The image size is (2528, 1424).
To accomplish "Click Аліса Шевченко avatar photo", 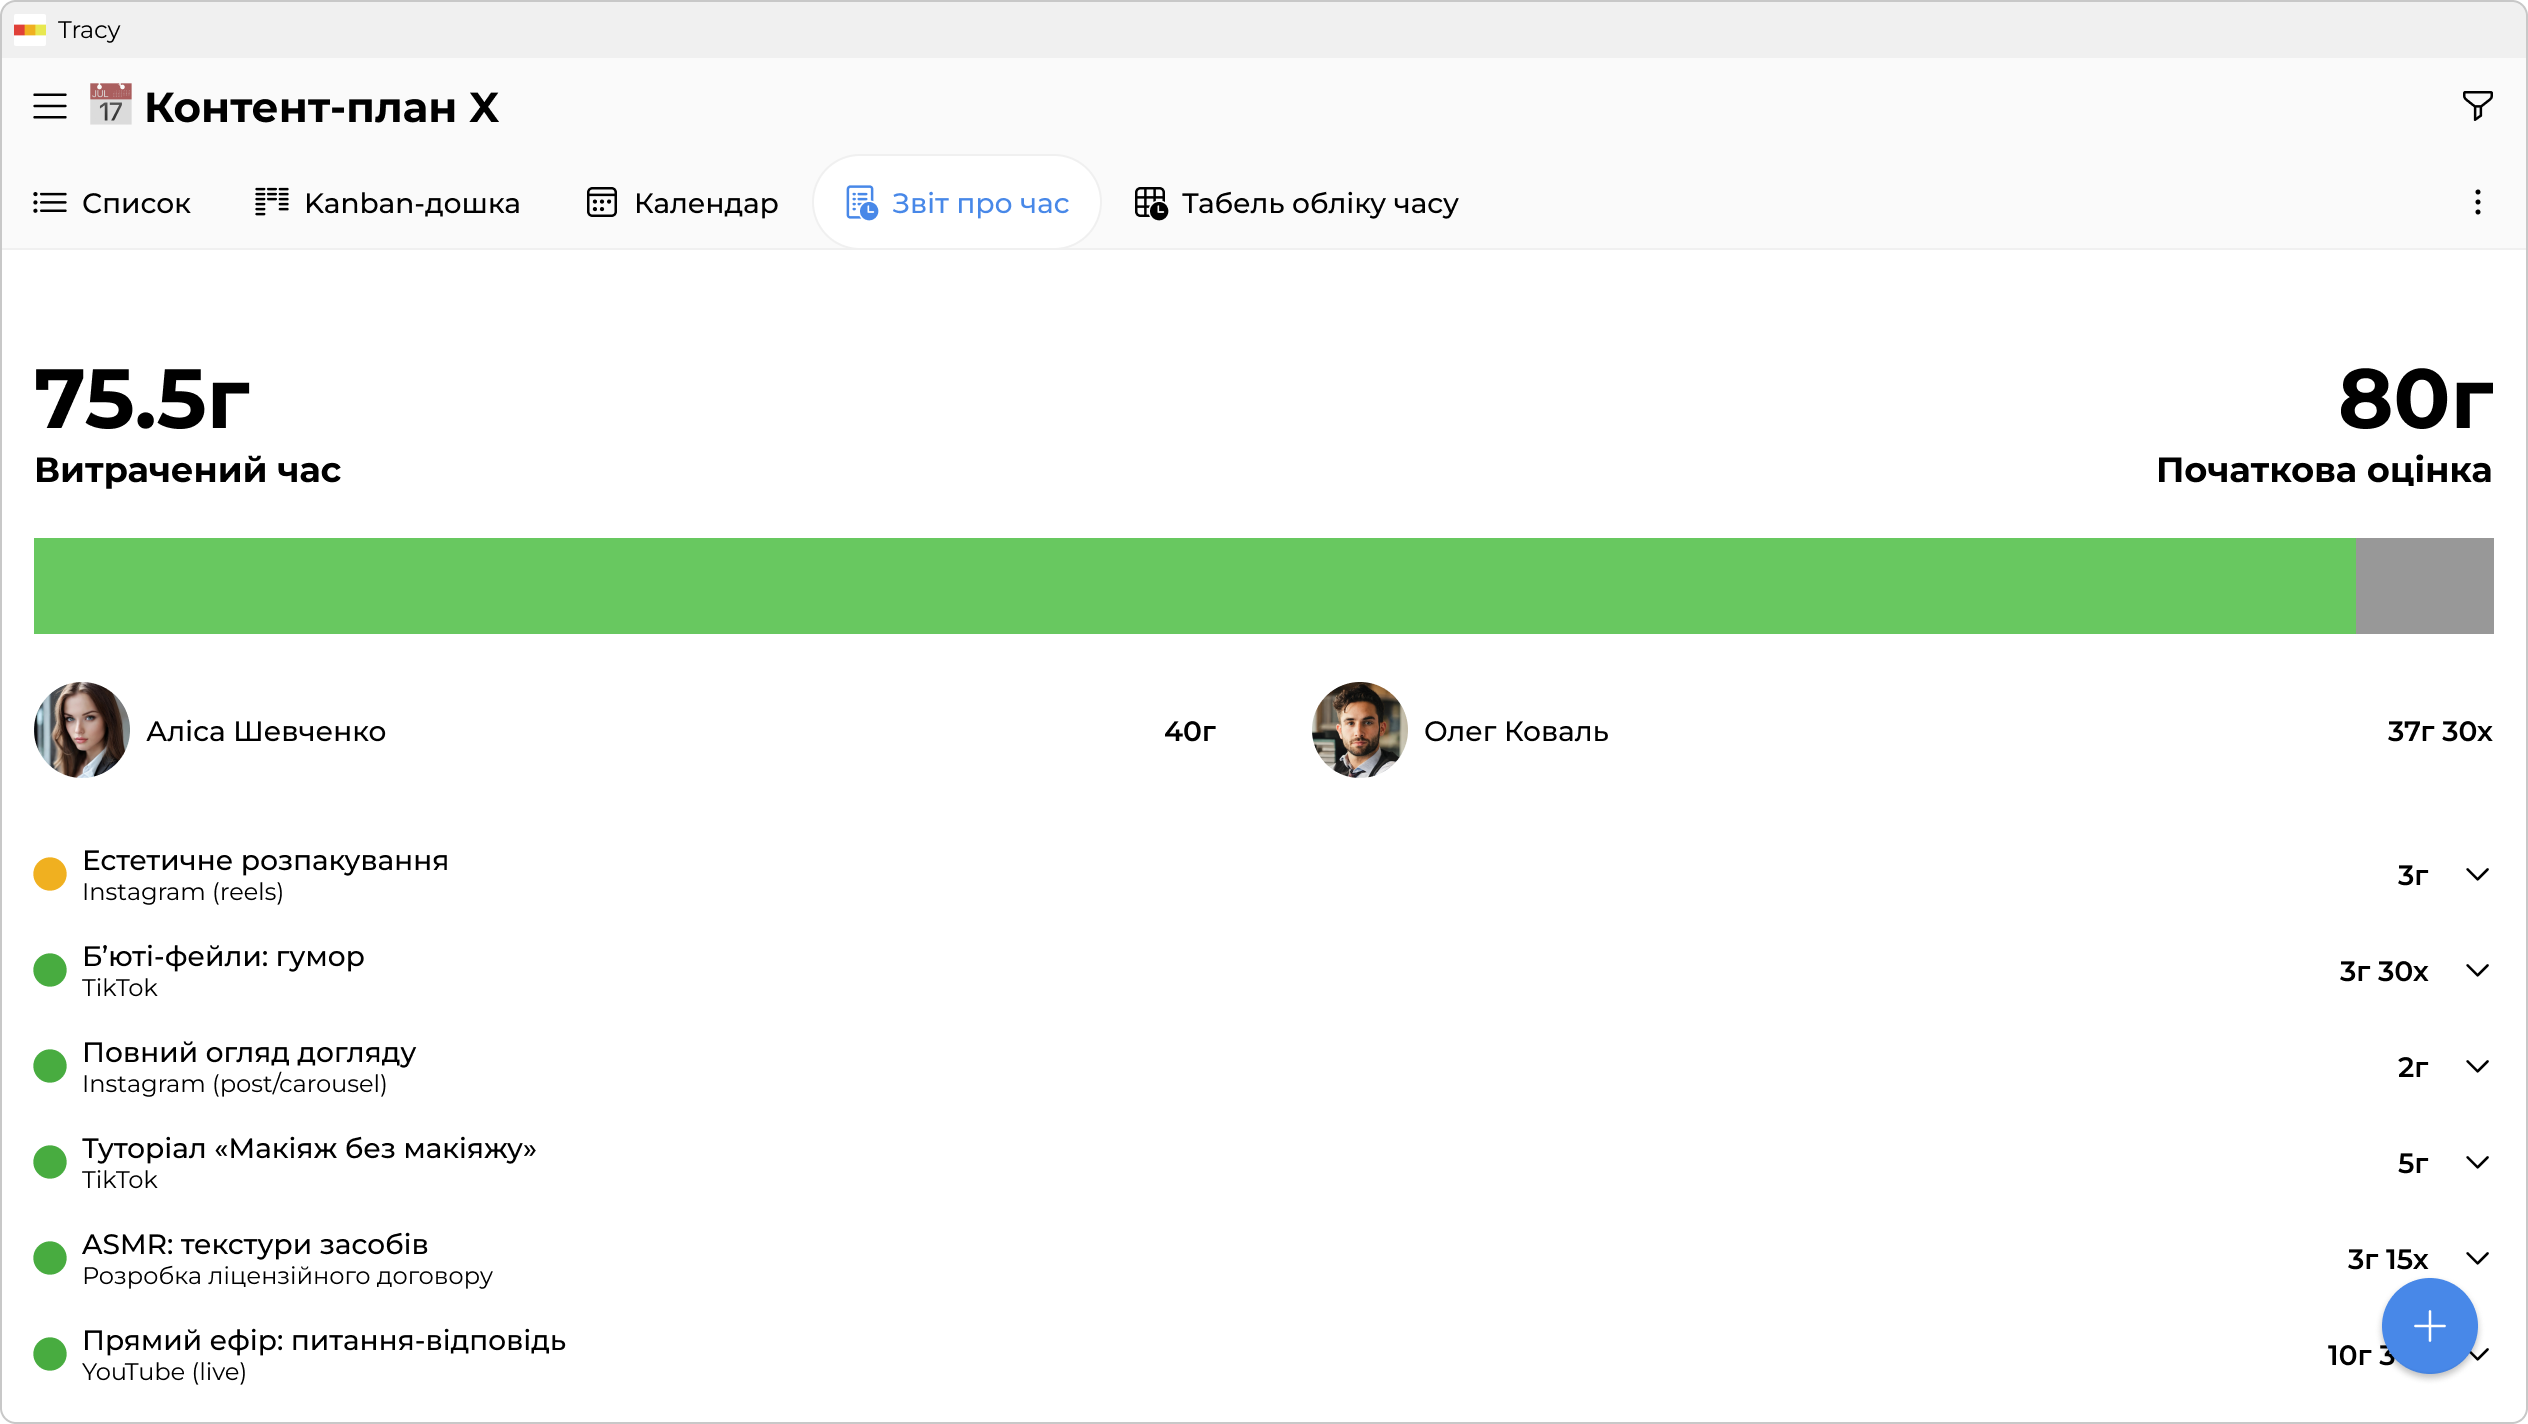I will tap(82, 730).
